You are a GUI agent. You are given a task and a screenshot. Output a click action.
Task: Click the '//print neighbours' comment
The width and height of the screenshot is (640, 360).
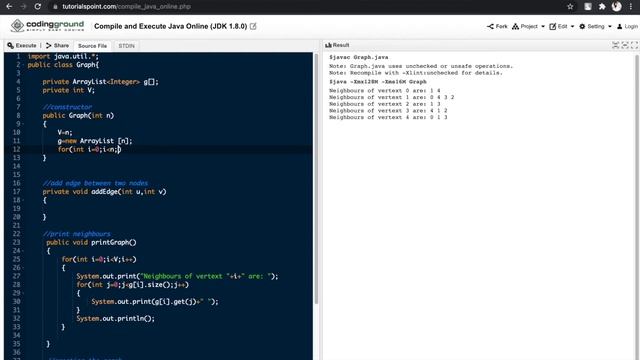(x=77, y=234)
